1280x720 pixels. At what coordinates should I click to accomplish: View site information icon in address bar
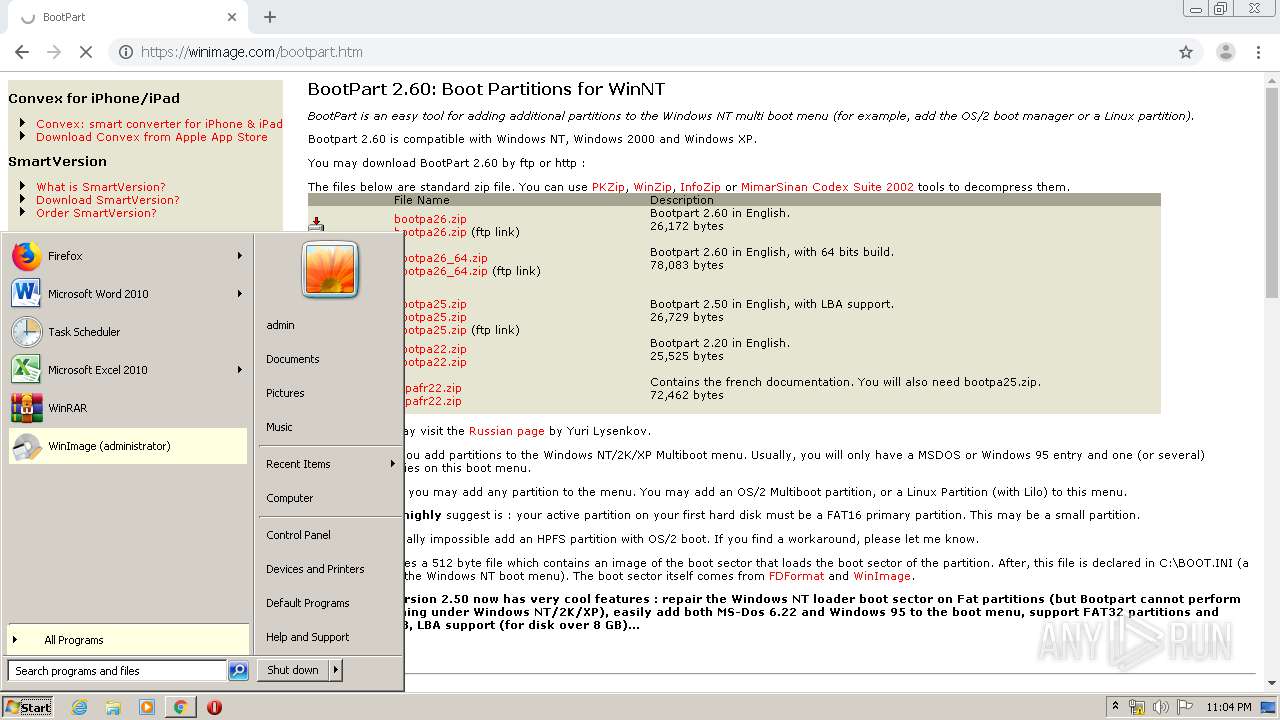(x=126, y=52)
